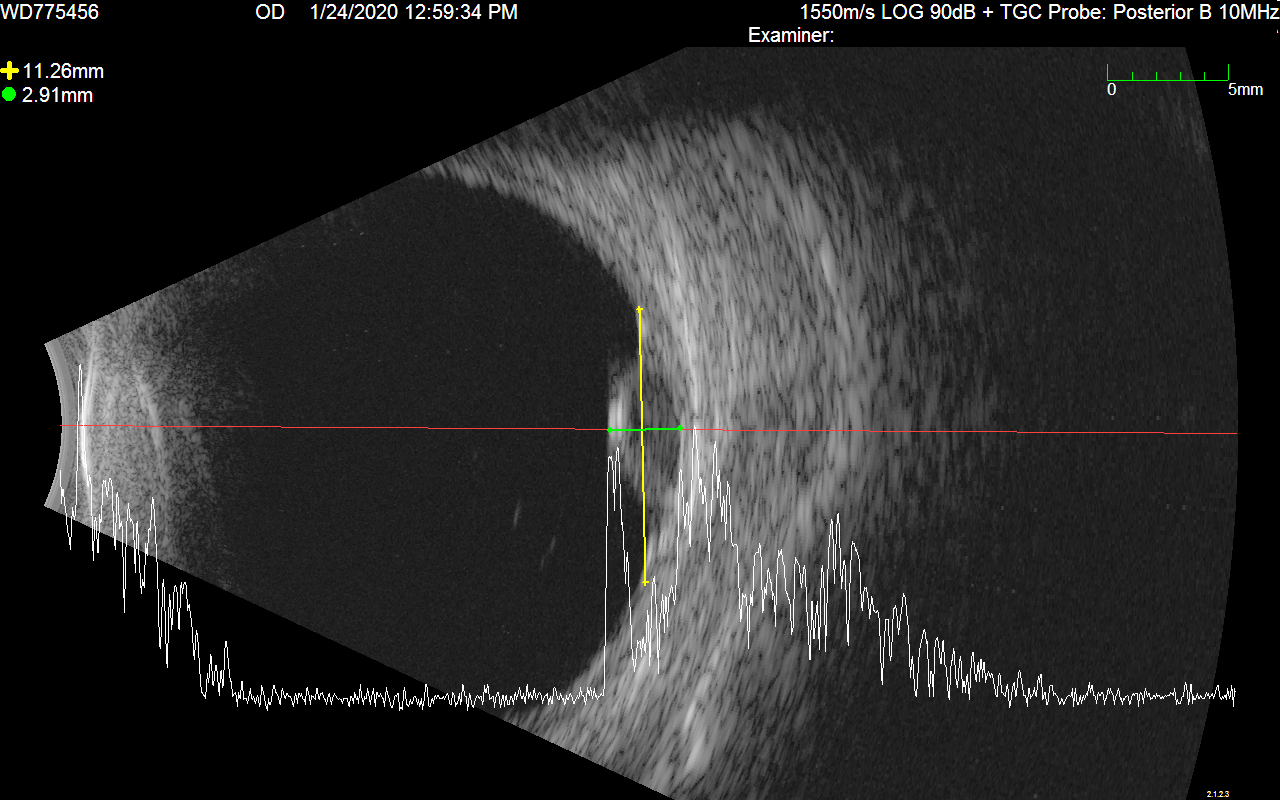Click the 2.91mm measurement readout

pos(58,95)
